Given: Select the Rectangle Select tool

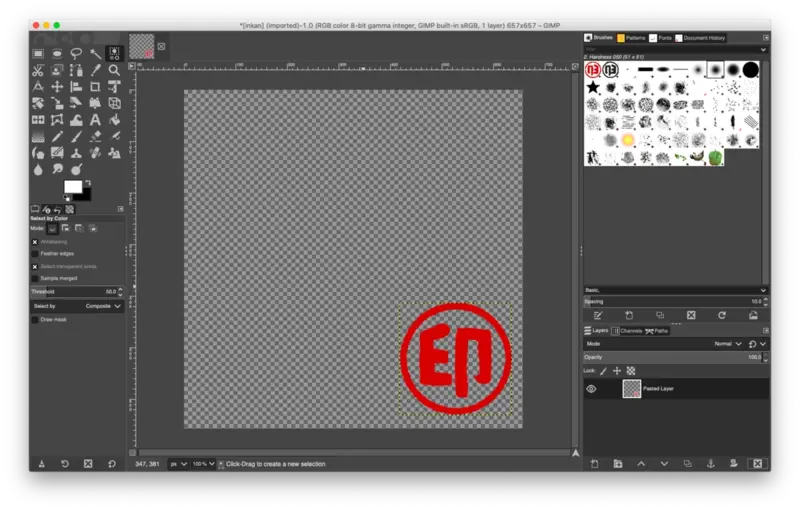Looking at the screenshot, I should [38, 54].
